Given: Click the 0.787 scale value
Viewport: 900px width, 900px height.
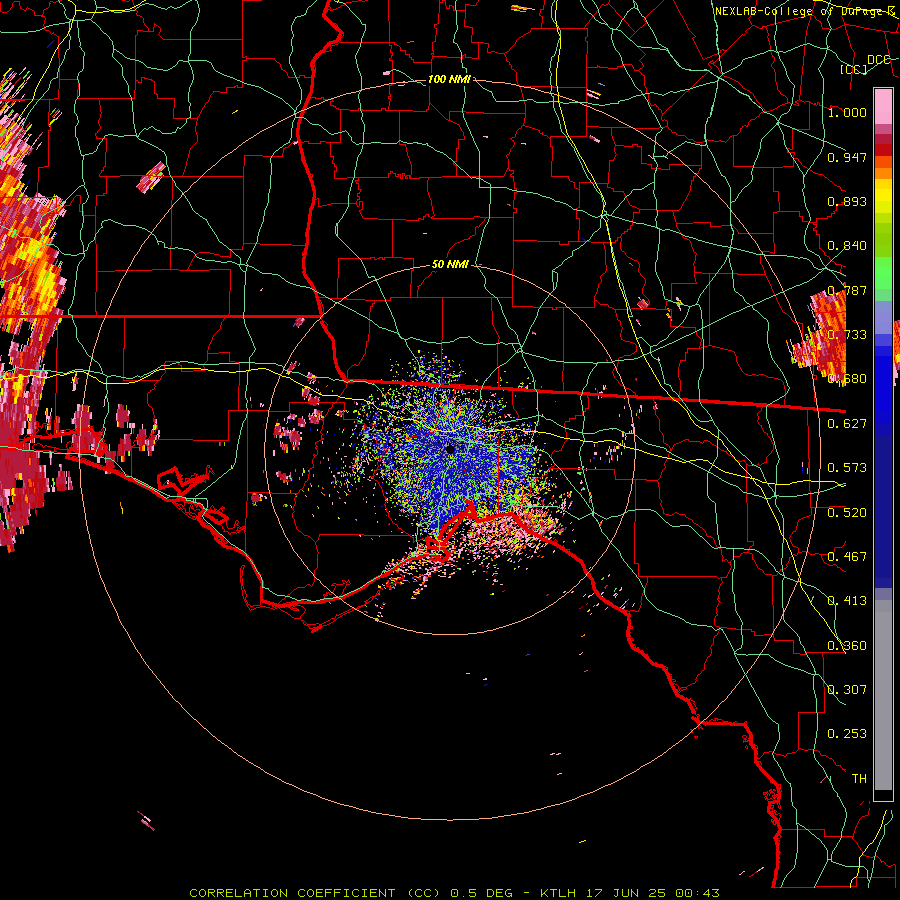Looking at the screenshot, I should tap(847, 290).
